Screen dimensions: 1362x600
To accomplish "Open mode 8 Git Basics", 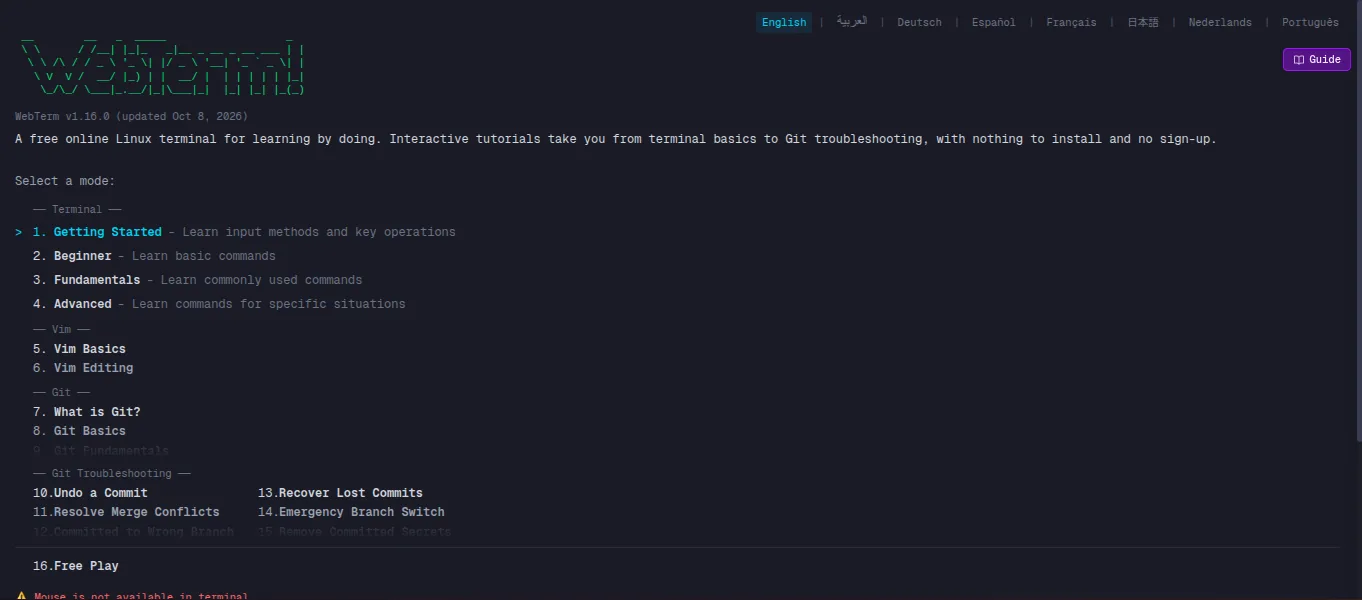I will (79, 431).
